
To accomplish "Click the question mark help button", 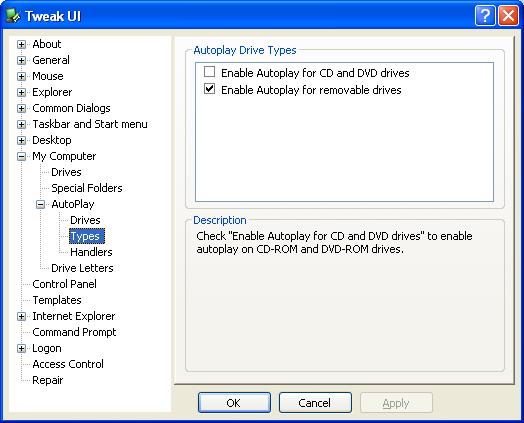I will click(485, 16).
